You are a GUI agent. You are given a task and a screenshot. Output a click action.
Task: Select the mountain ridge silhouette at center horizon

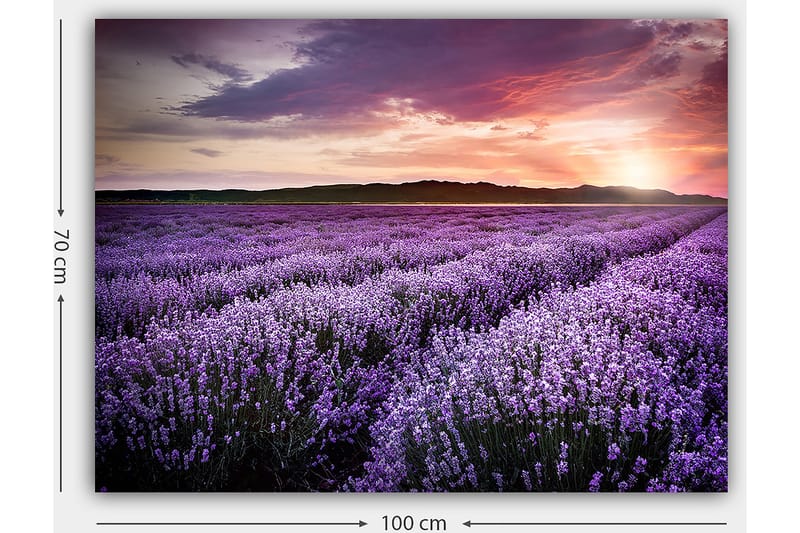420,191
